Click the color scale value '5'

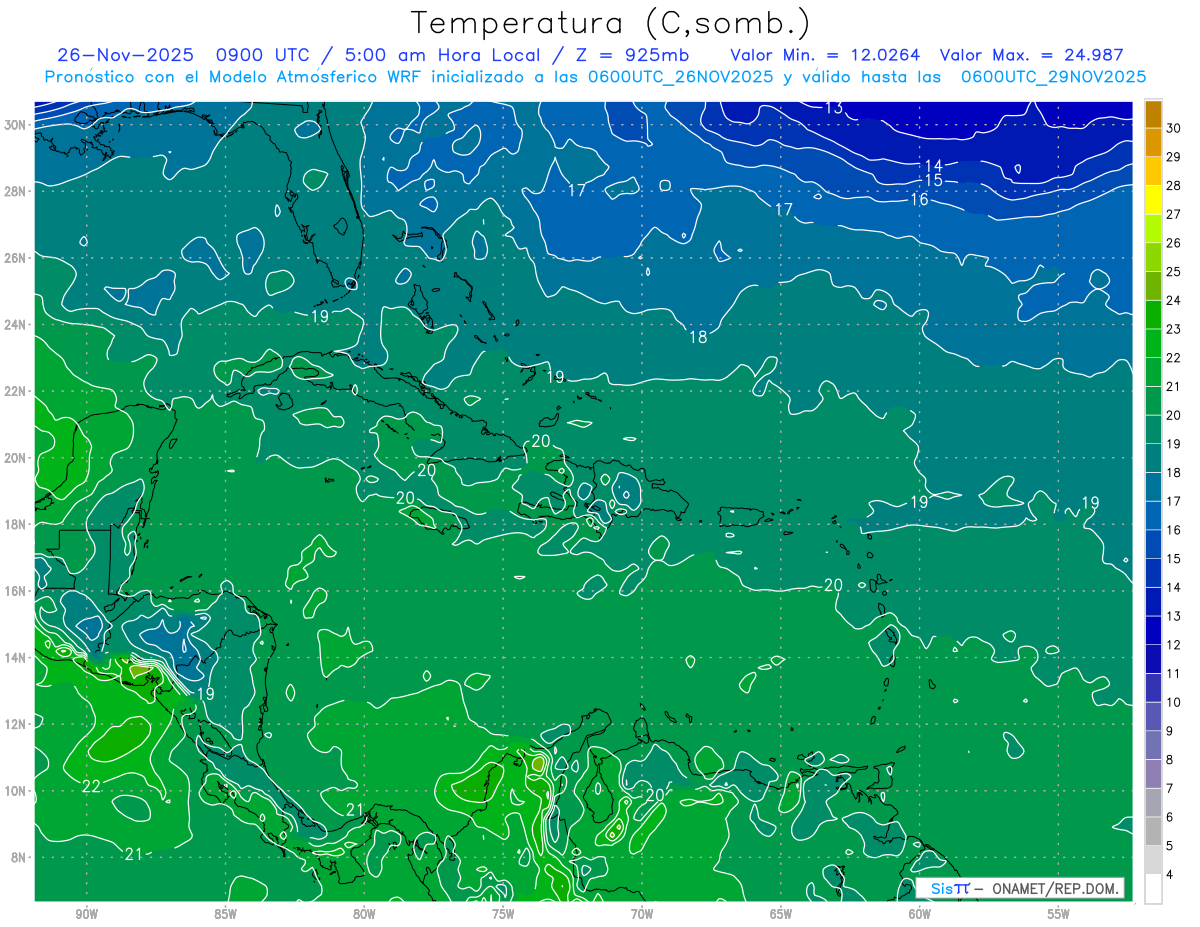point(1171,846)
